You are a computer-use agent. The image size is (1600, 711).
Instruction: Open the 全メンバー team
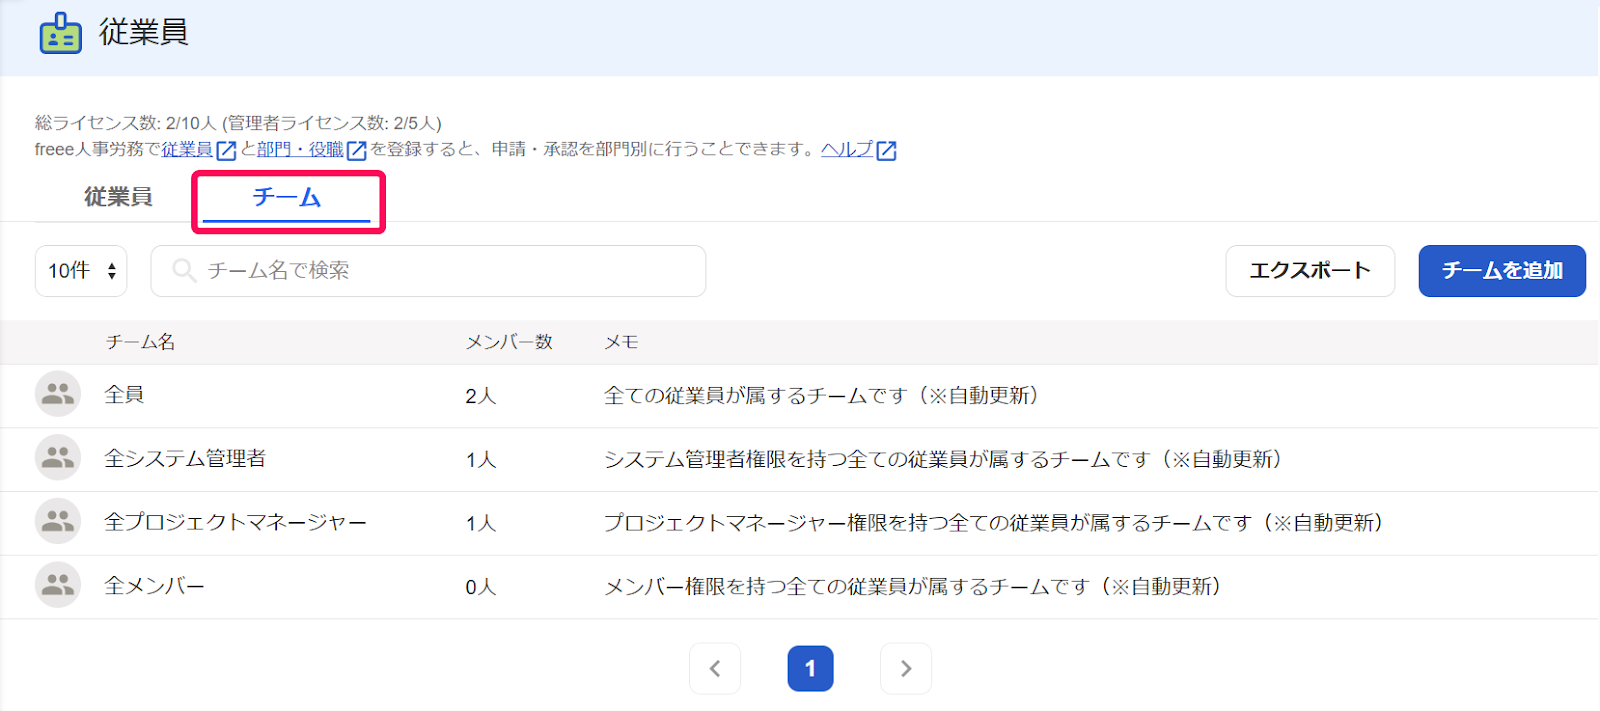pyautogui.click(x=154, y=586)
